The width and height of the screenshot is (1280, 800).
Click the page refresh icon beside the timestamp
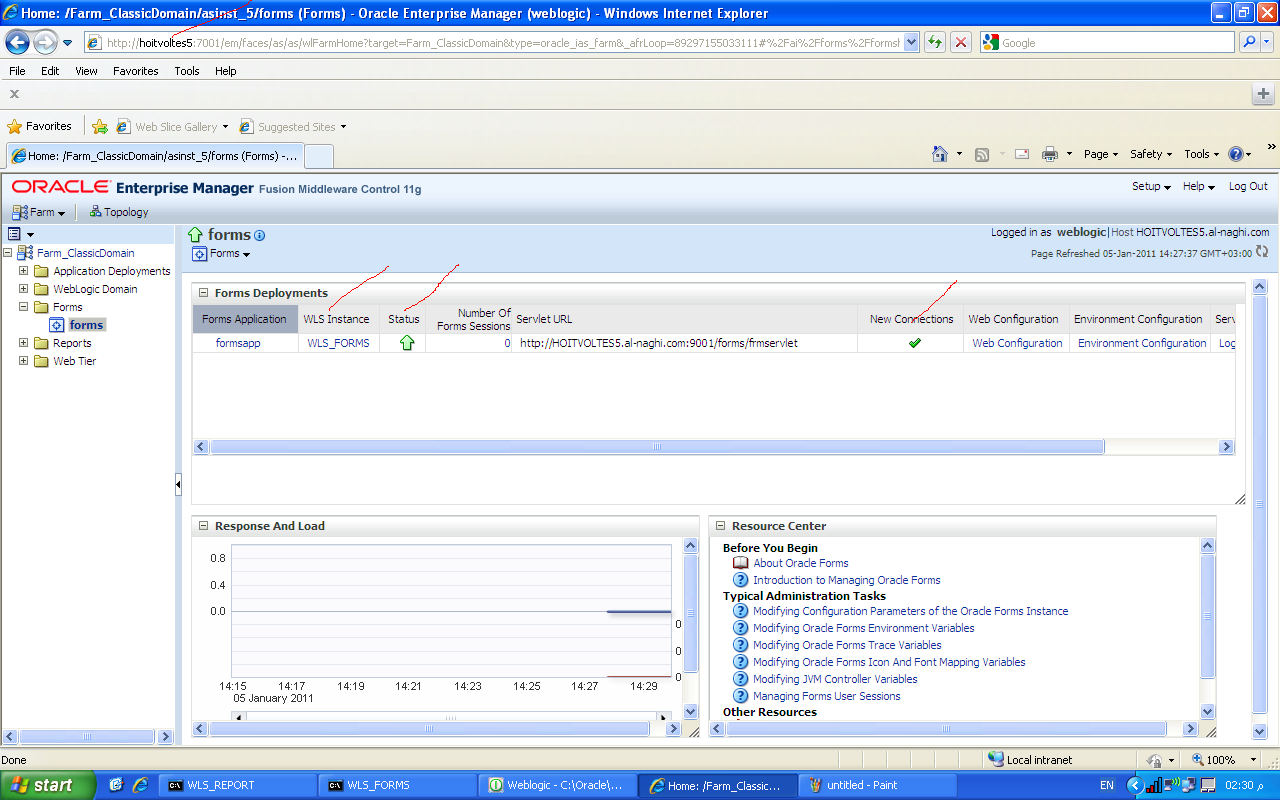1262,252
